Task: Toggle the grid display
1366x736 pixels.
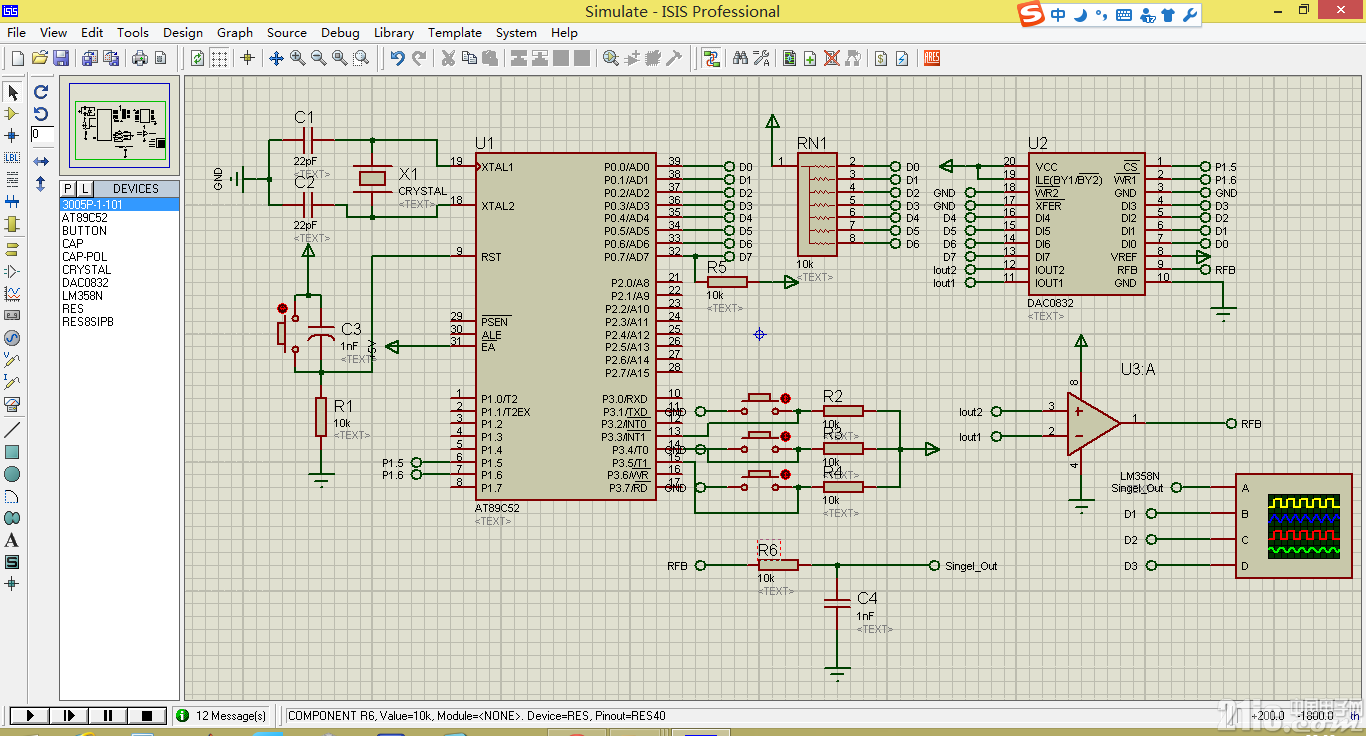Action: 219,58
